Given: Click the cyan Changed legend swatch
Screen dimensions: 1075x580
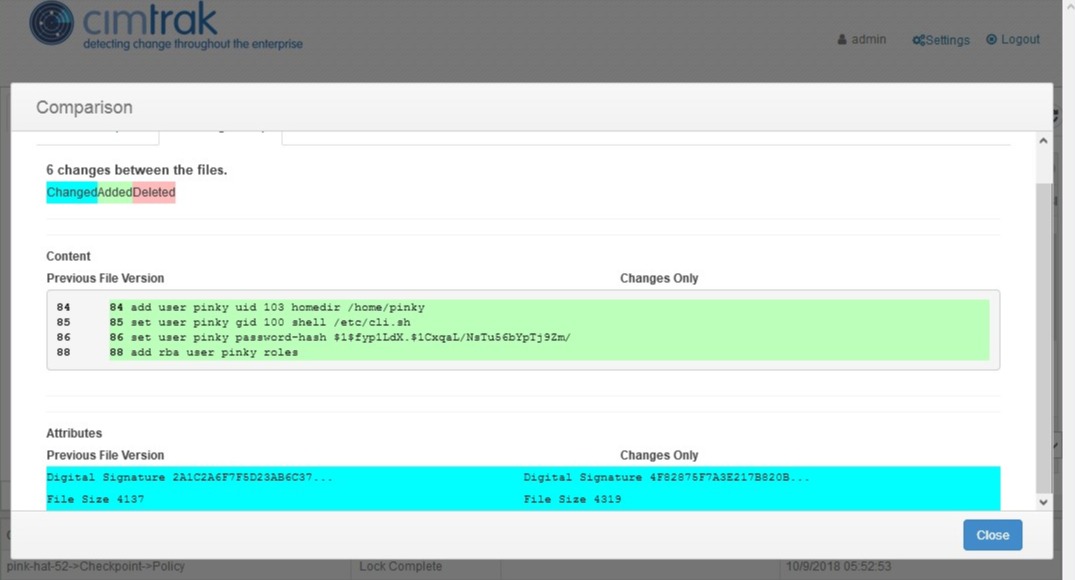Looking at the screenshot, I should [71, 192].
